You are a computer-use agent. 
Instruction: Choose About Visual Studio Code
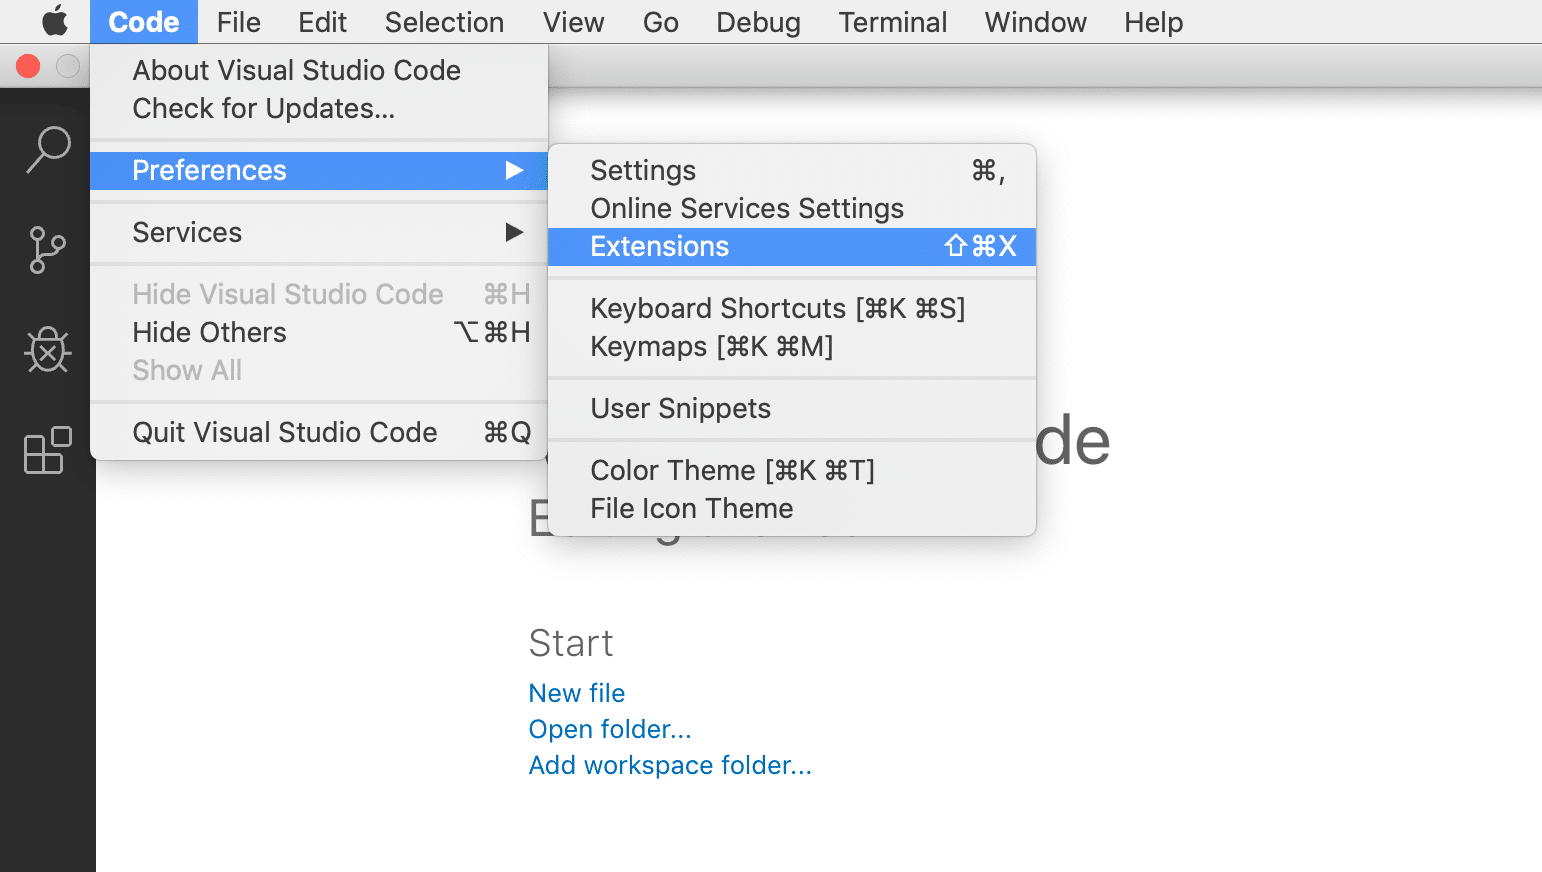(x=319, y=70)
